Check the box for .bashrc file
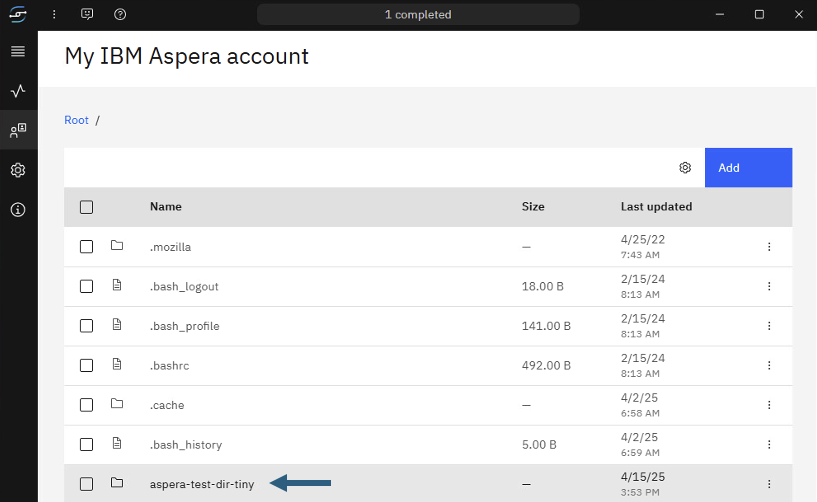Image resolution: width=817 pixels, height=502 pixels. (x=86, y=365)
